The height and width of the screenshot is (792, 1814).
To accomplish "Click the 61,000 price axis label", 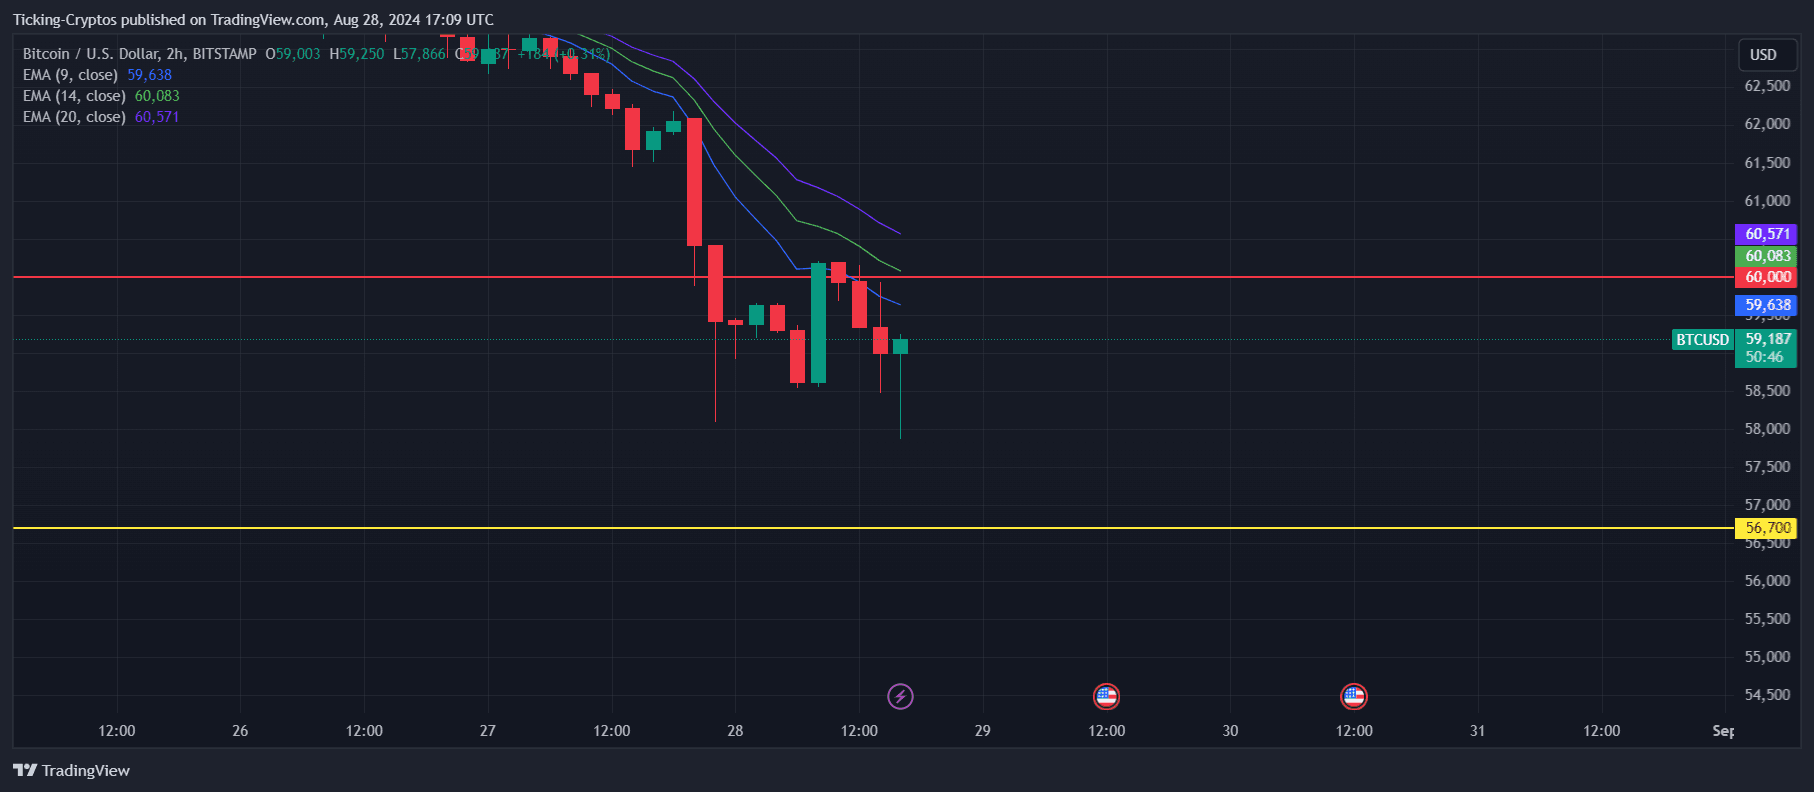I will 1767,201.
